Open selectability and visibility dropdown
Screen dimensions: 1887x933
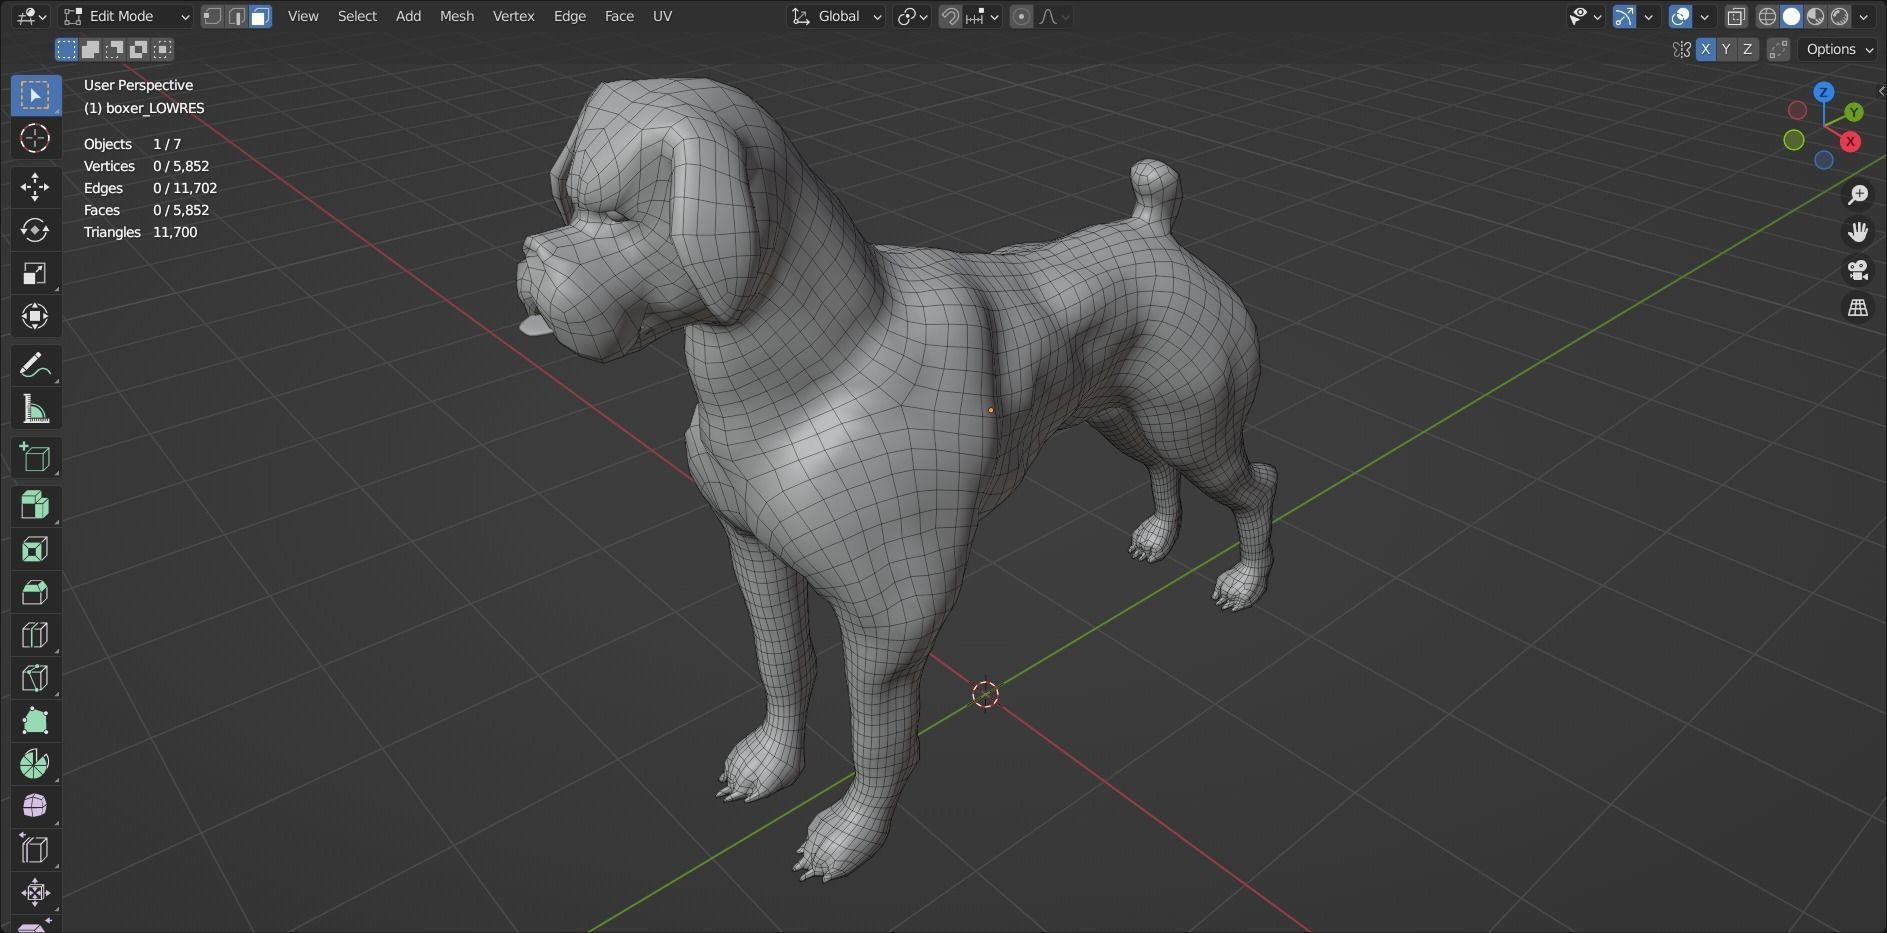click(x=1585, y=16)
